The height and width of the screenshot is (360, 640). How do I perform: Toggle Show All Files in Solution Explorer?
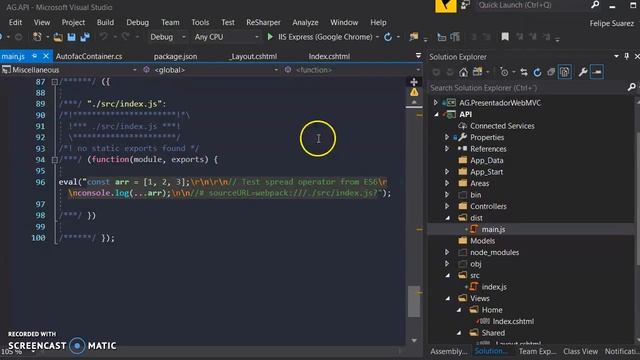[565, 72]
